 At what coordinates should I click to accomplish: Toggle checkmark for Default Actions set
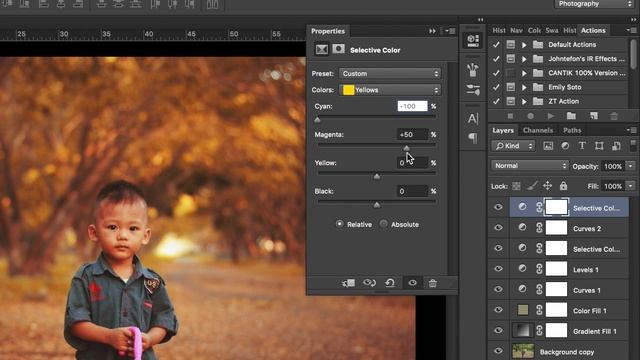[x=496, y=44]
